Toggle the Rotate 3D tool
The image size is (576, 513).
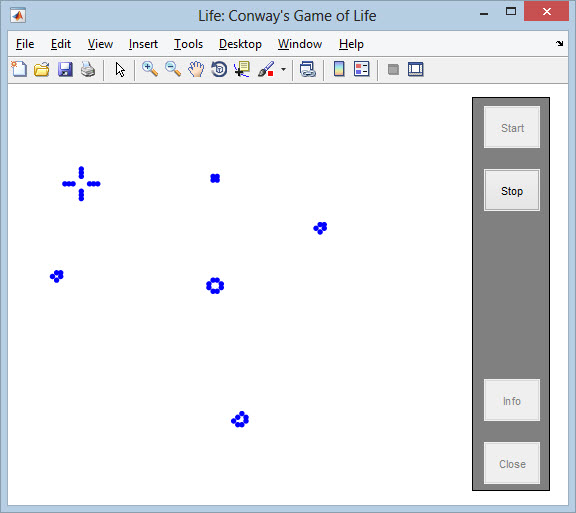click(219, 69)
